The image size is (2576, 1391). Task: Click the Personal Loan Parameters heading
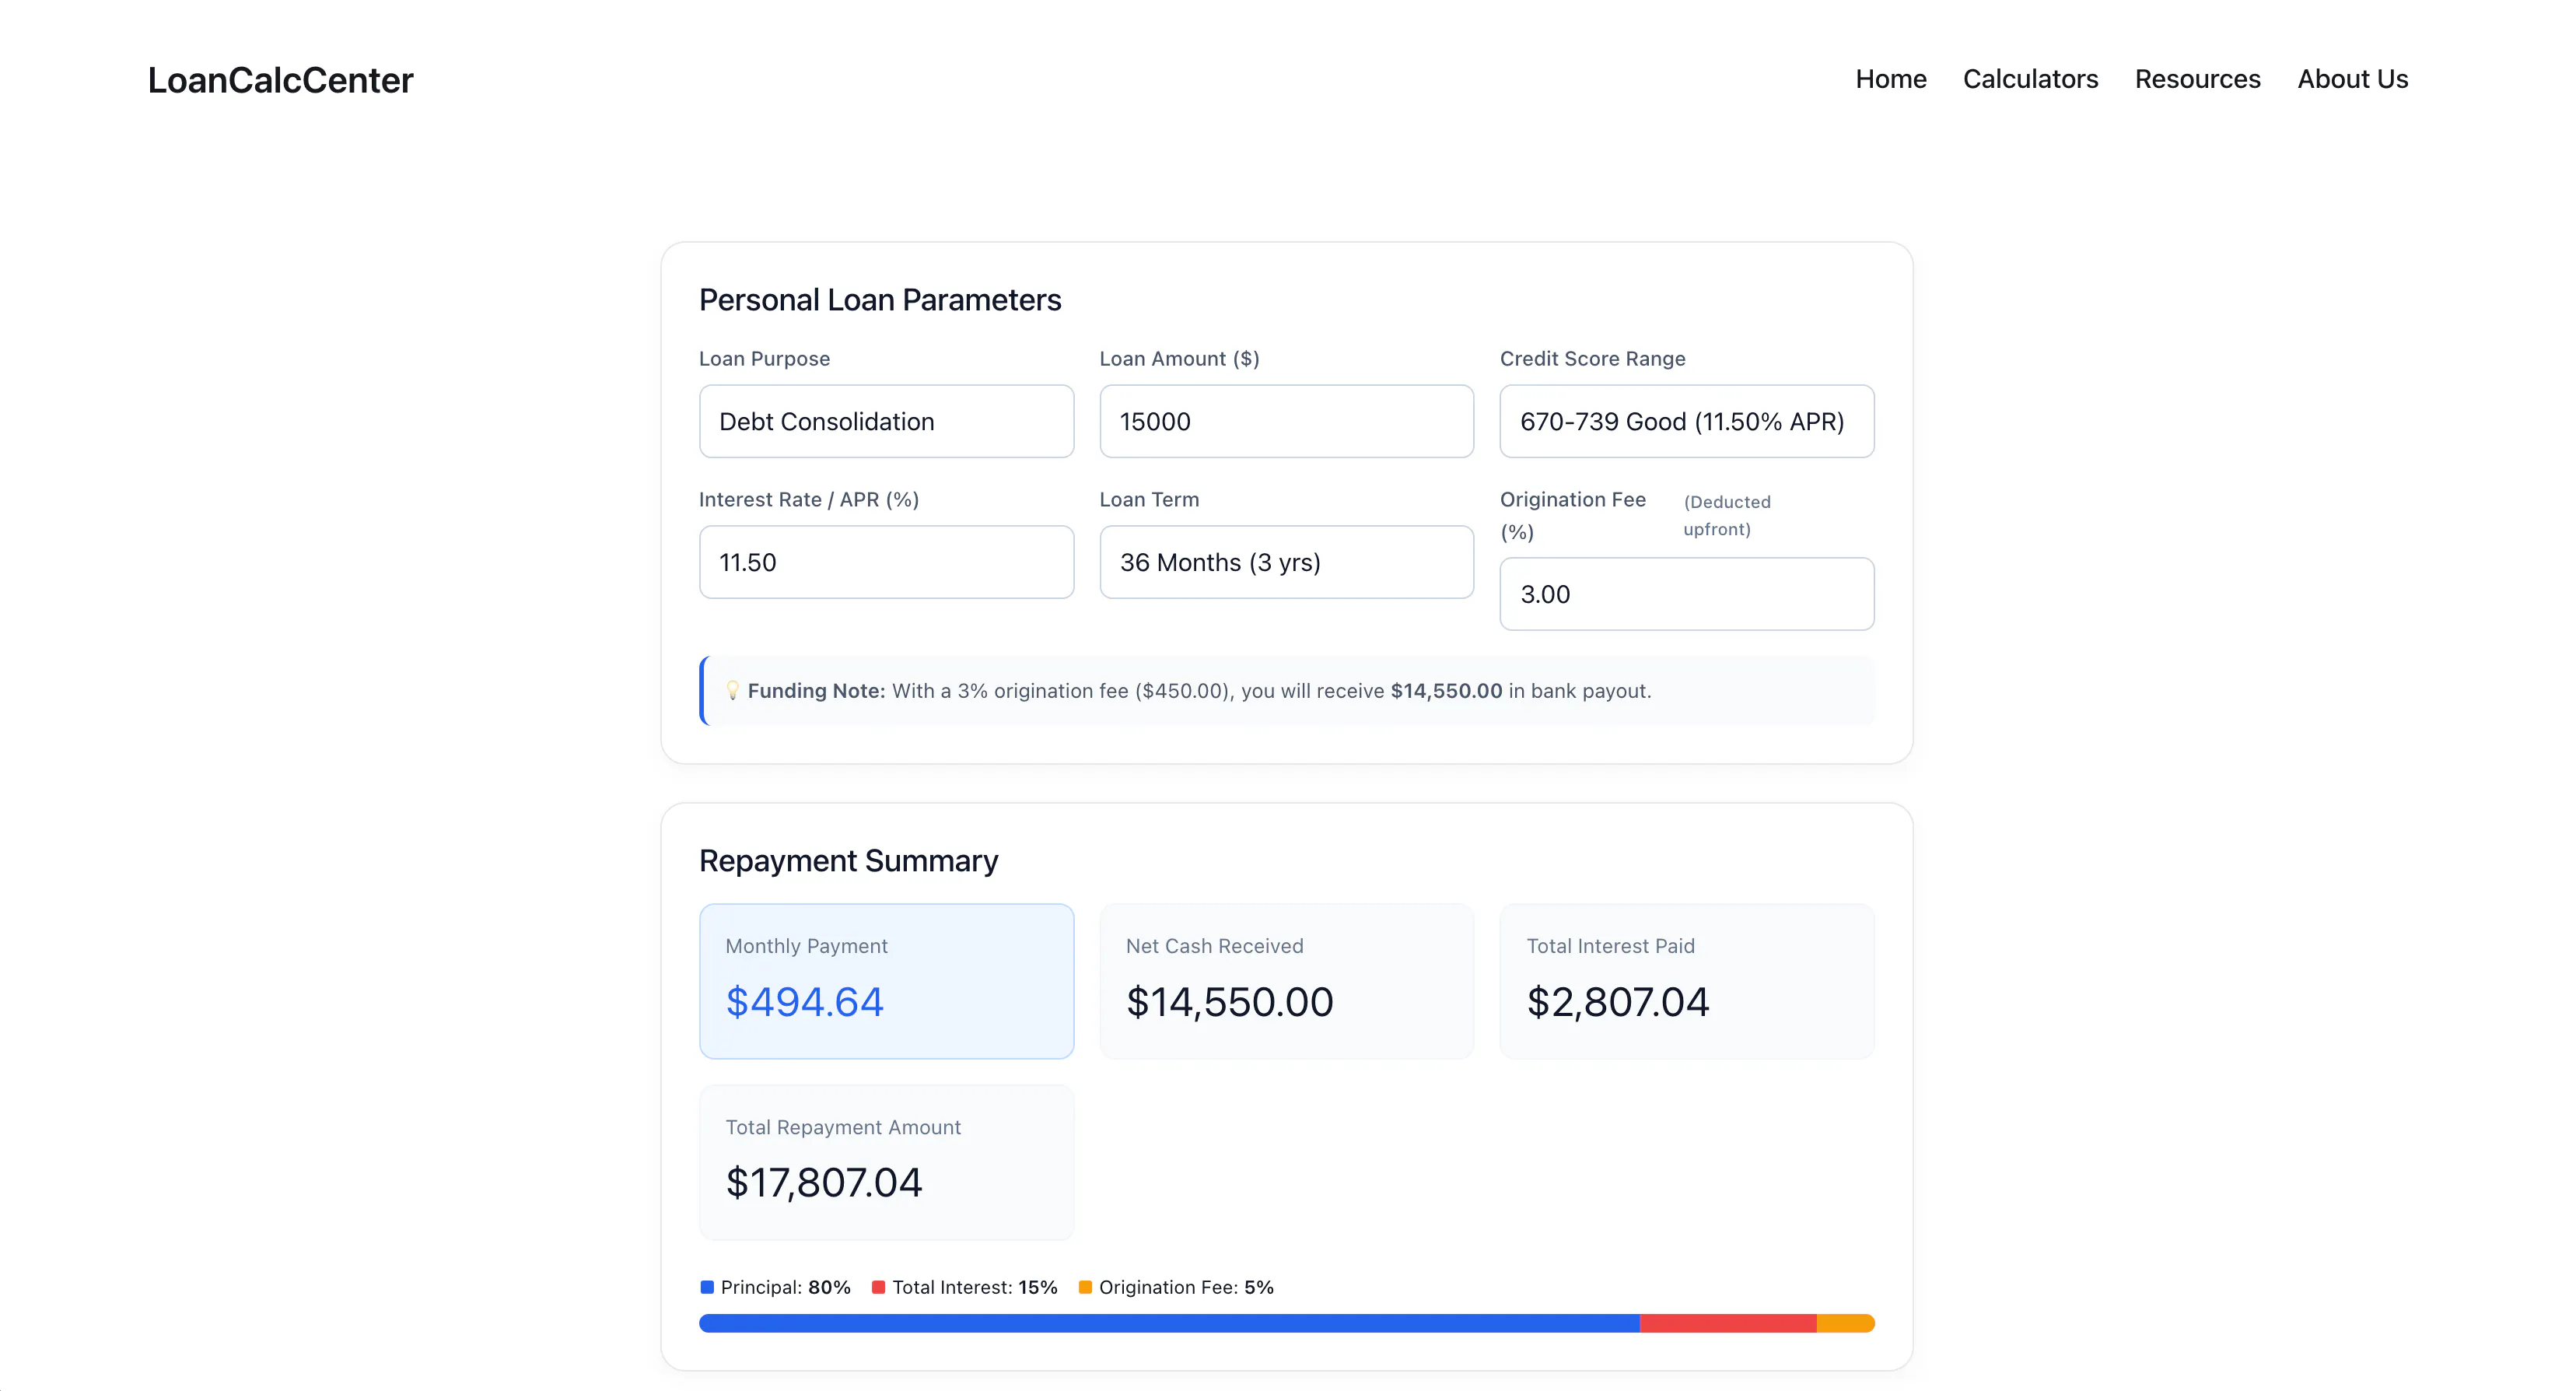880,300
